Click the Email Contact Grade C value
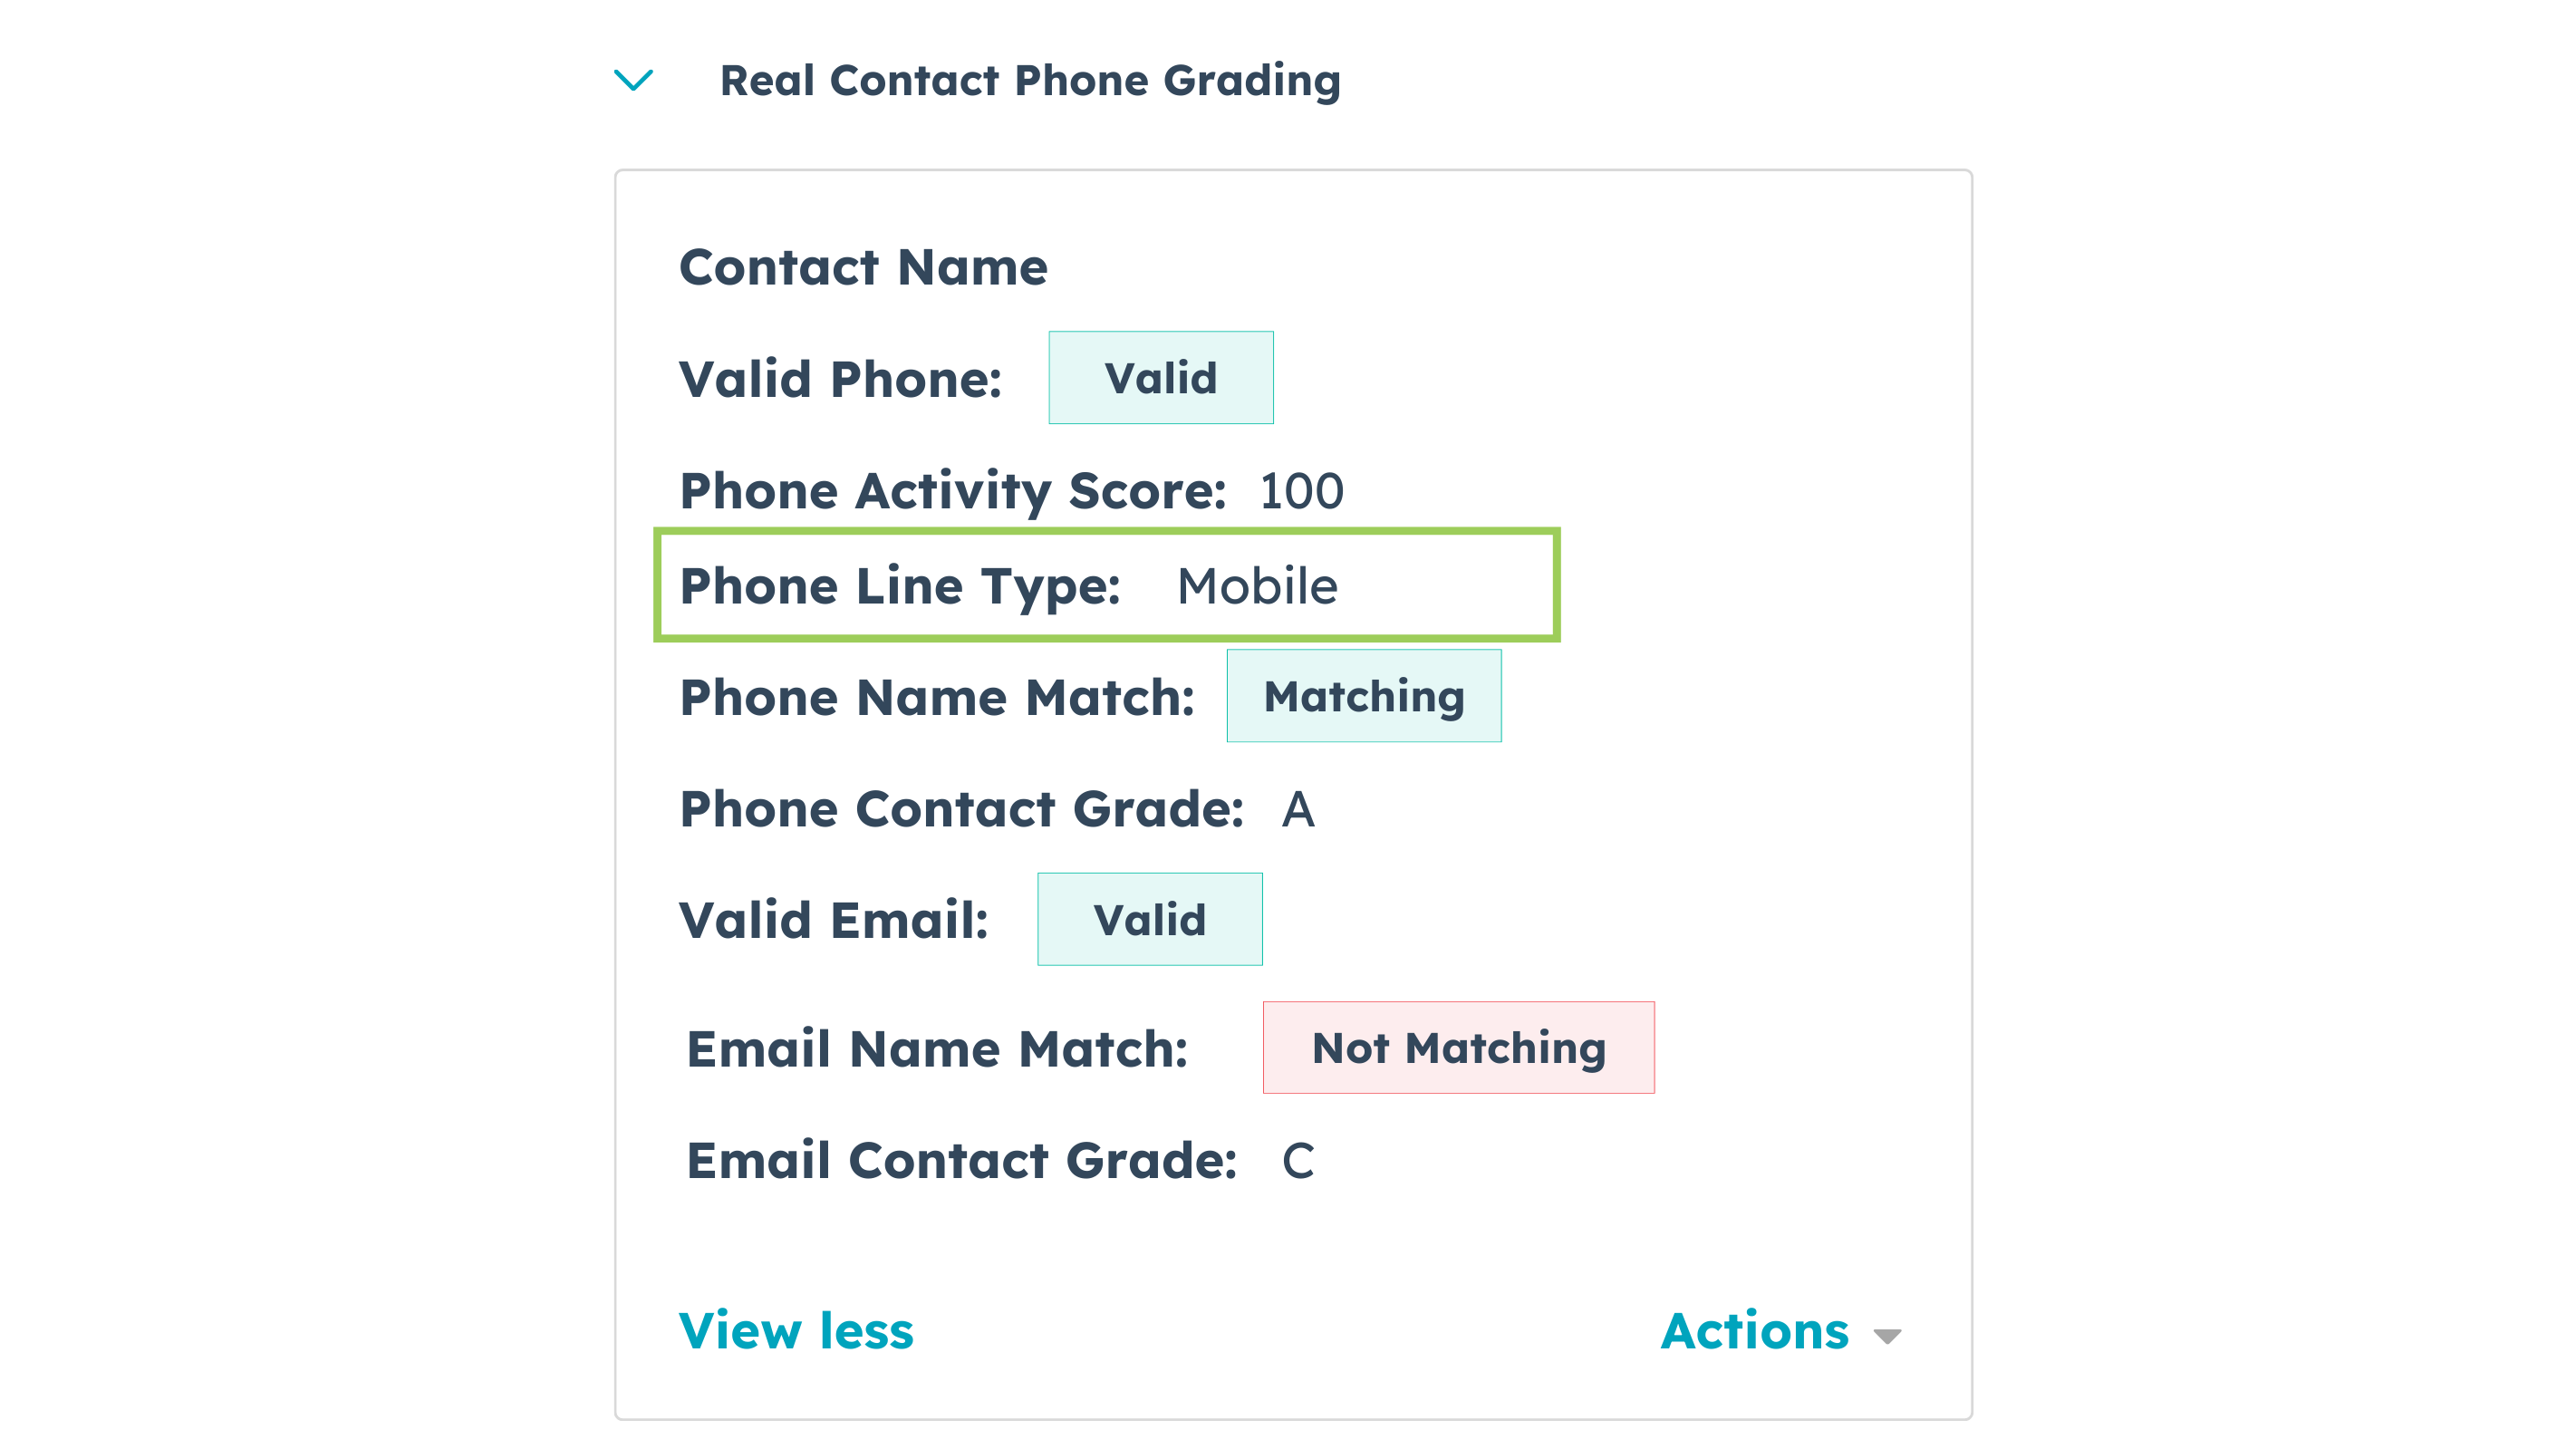 pyautogui.click(x=1297, y=1161)
